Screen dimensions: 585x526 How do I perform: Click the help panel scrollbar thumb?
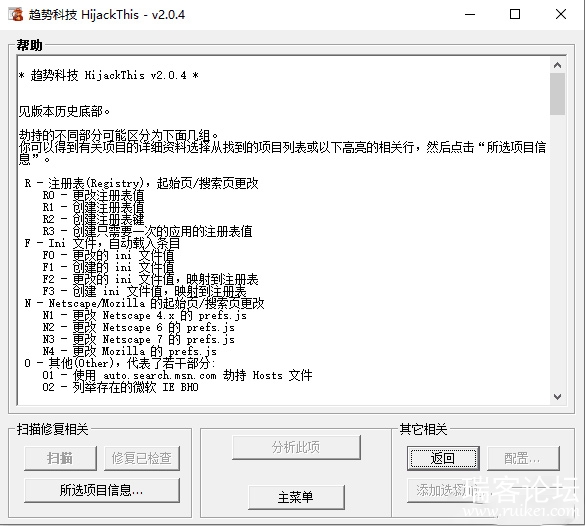(557, 94)
